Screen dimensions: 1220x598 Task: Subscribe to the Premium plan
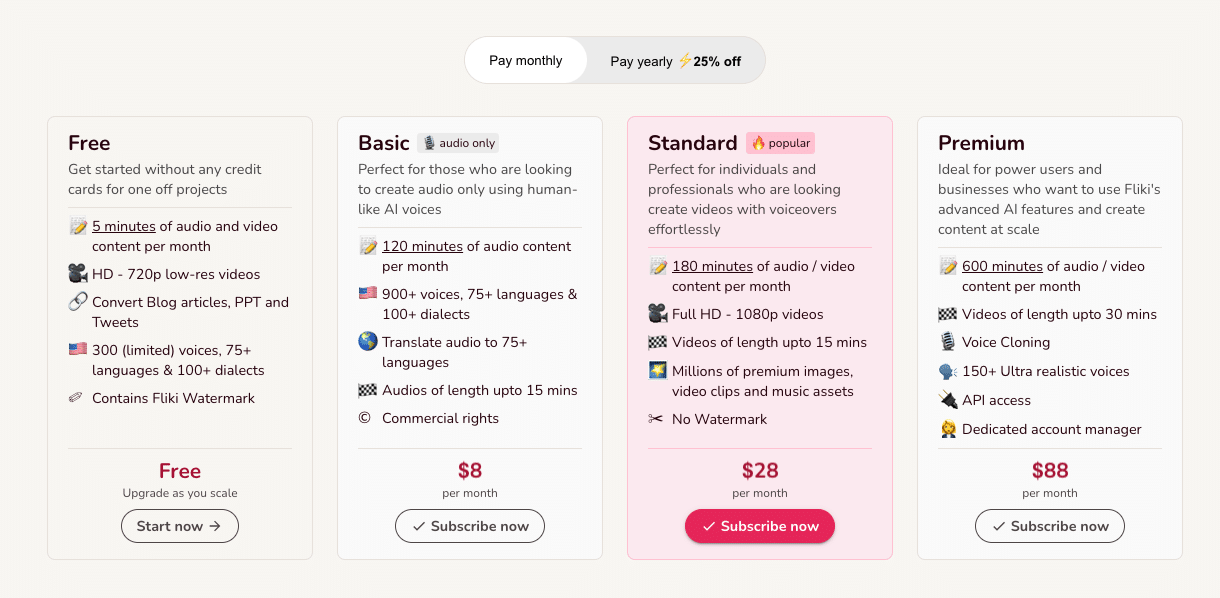tap(1050, 526)
